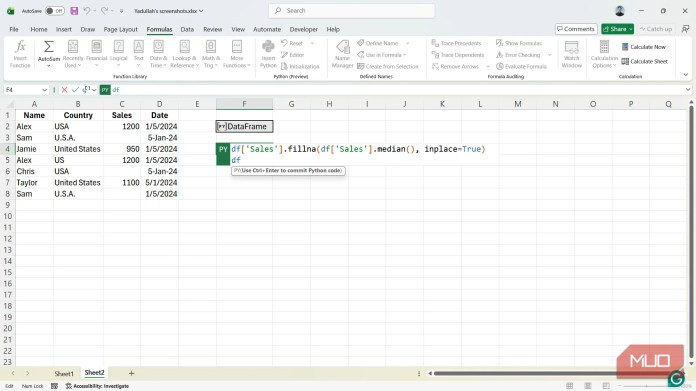Open Logical functions library

[119, 54]
